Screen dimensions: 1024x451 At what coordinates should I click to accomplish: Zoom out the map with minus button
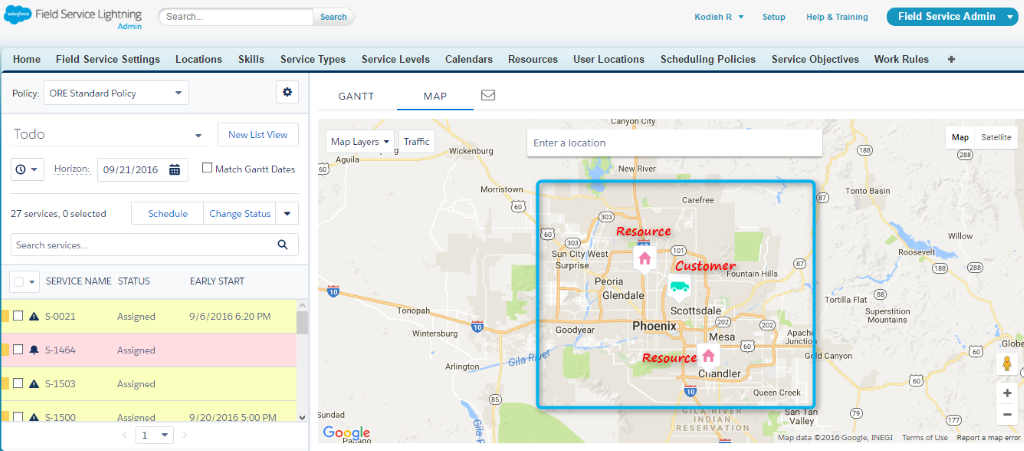pyautogui.click(x=1006, y=414)
